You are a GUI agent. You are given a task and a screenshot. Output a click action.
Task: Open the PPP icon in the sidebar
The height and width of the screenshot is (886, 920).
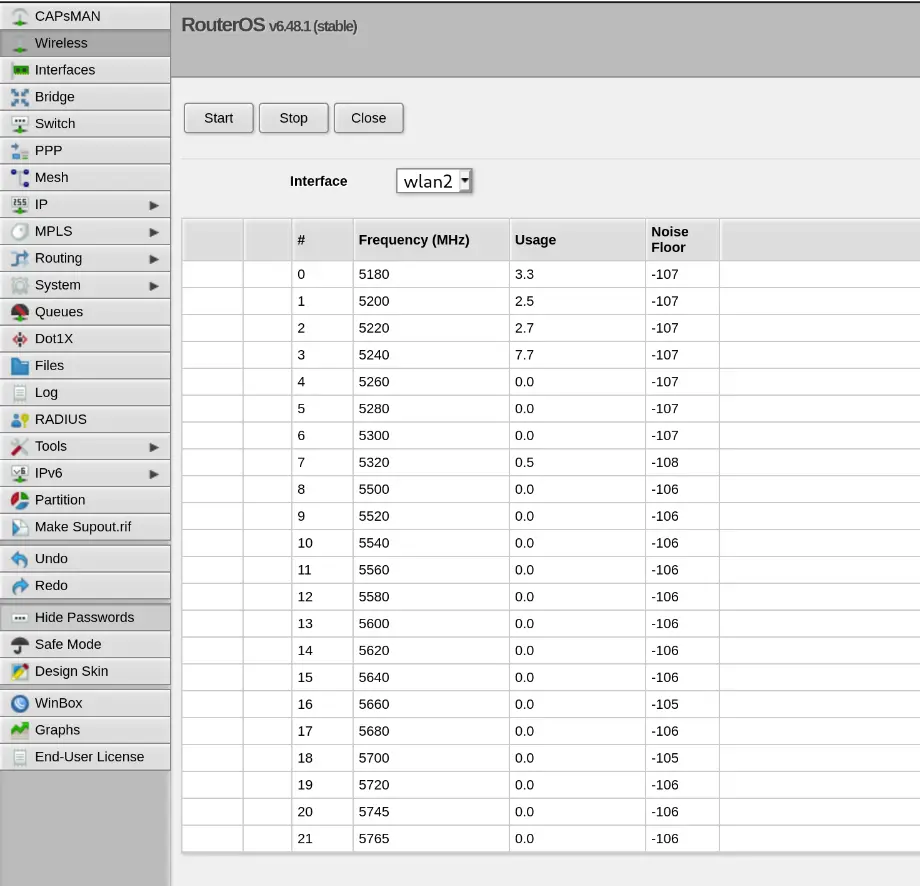(20, 151)
